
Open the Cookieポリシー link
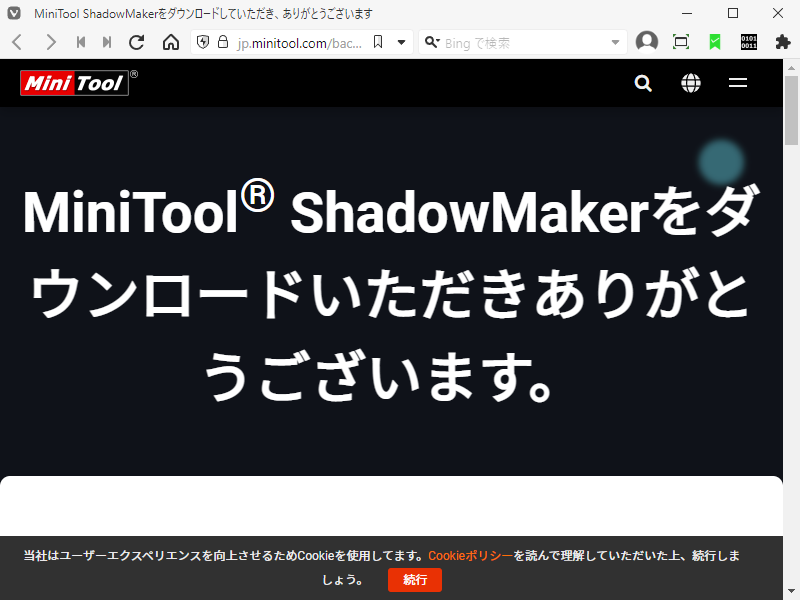tap(470, 556)
